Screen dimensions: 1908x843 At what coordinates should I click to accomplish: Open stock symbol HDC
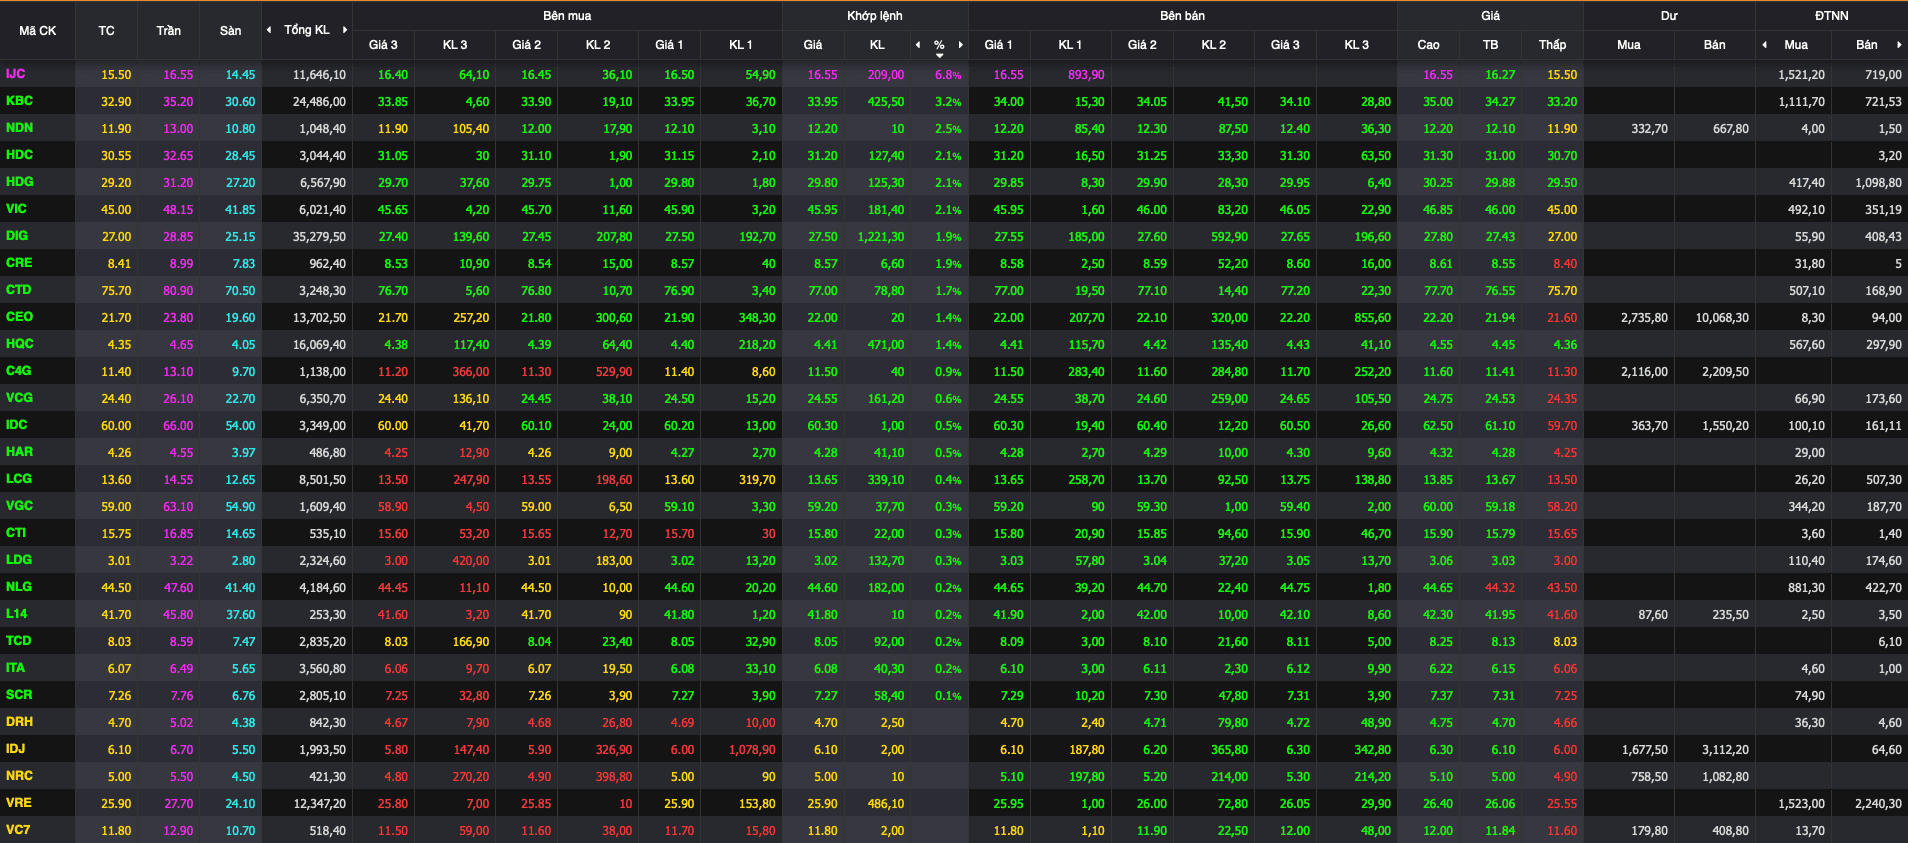coord(19,155)
